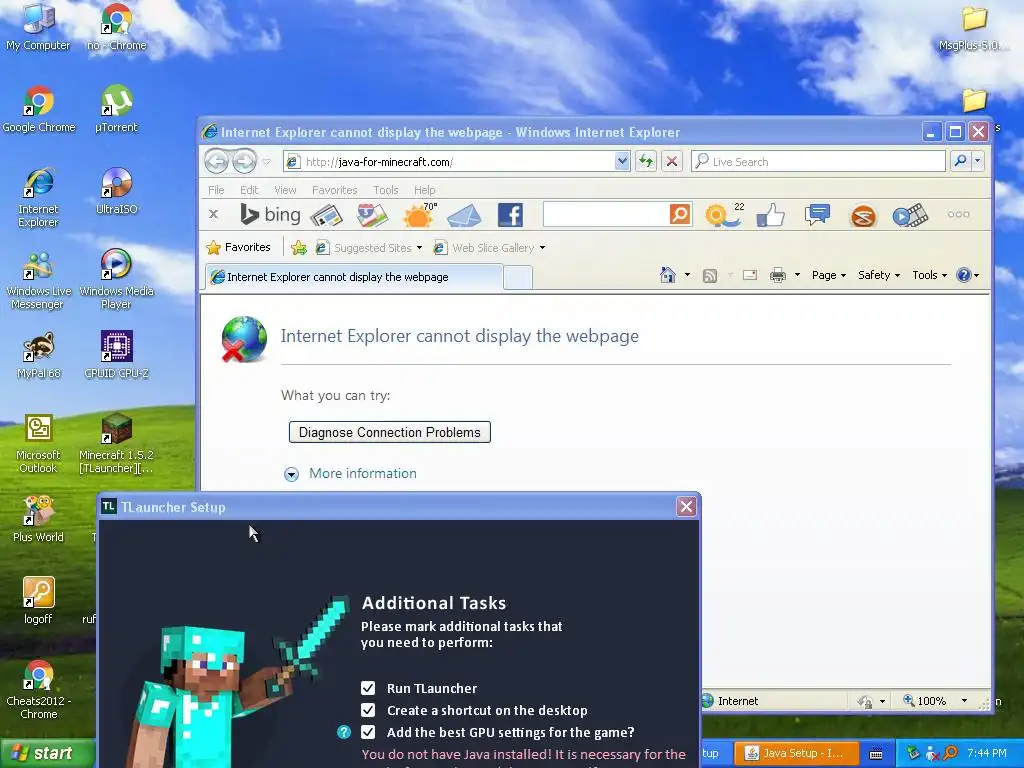This screenshot has width=1024, height=768.
Task: Click the thumbs-up like icon in Bing bar
Action: point(771,215)
